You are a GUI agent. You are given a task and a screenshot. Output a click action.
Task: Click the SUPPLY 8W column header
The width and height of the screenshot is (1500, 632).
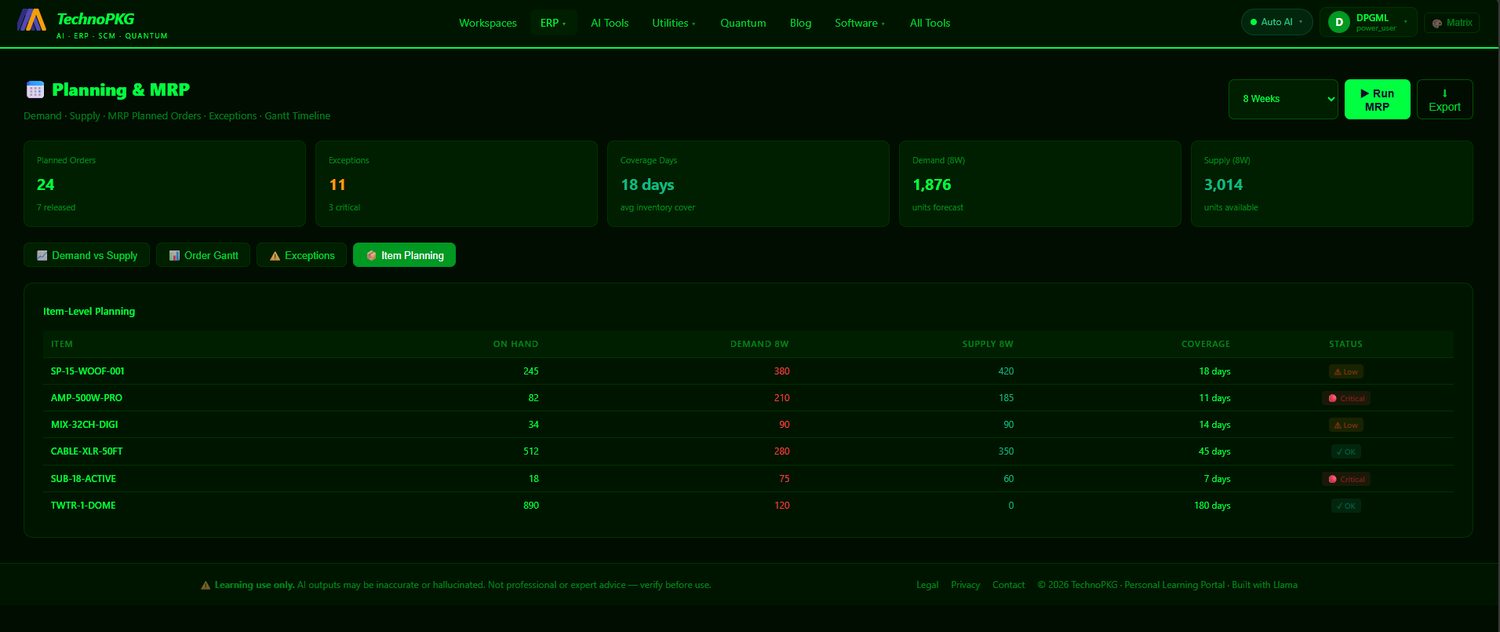coord(988,344)
